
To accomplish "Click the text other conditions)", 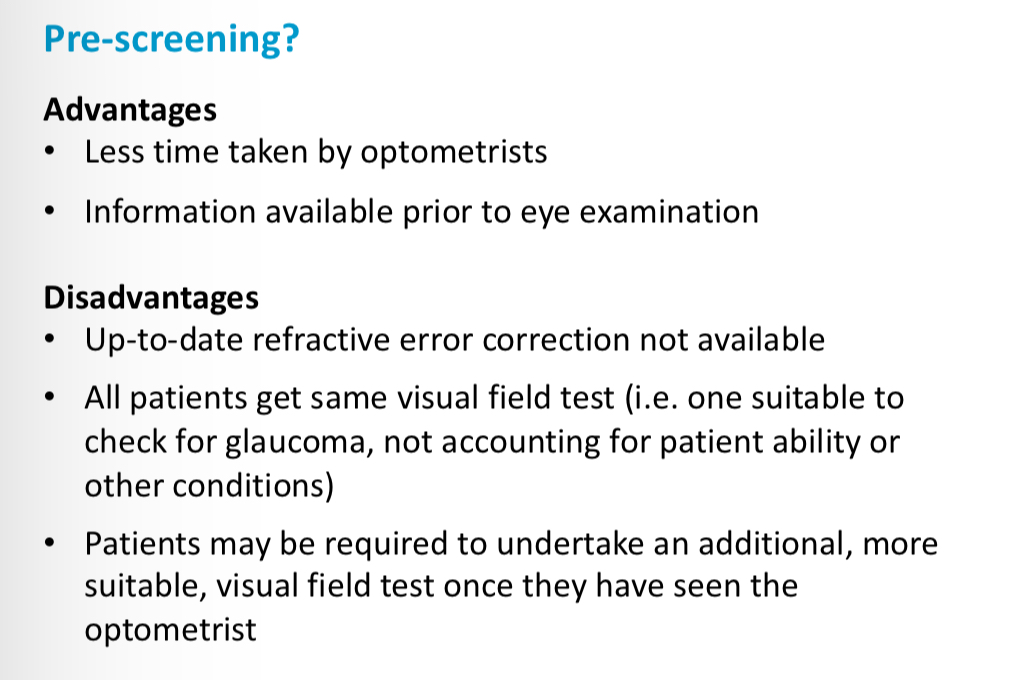I will click(209, 486).
